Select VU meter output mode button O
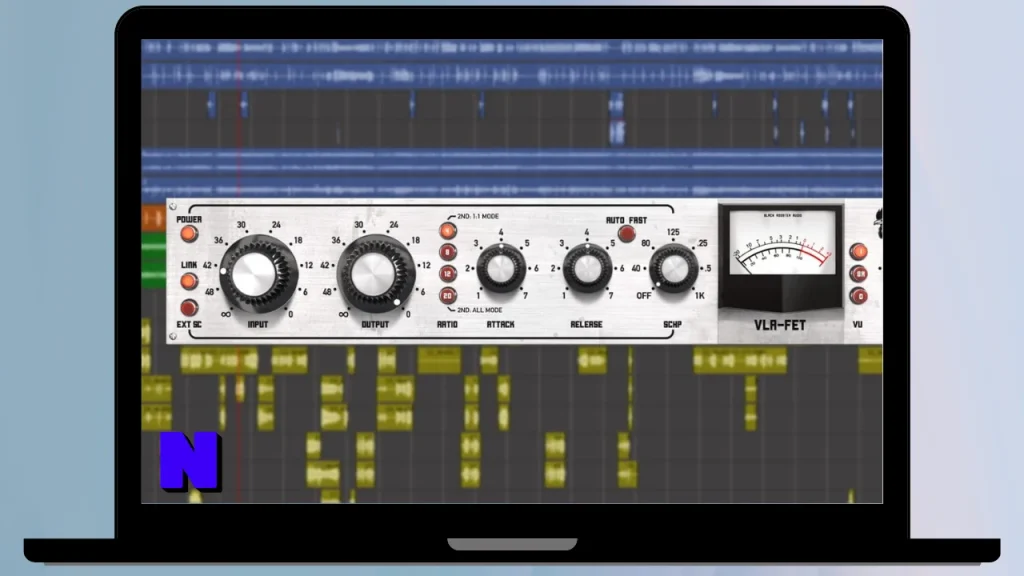The image size is (1024, 576). [x=858, y=296]
